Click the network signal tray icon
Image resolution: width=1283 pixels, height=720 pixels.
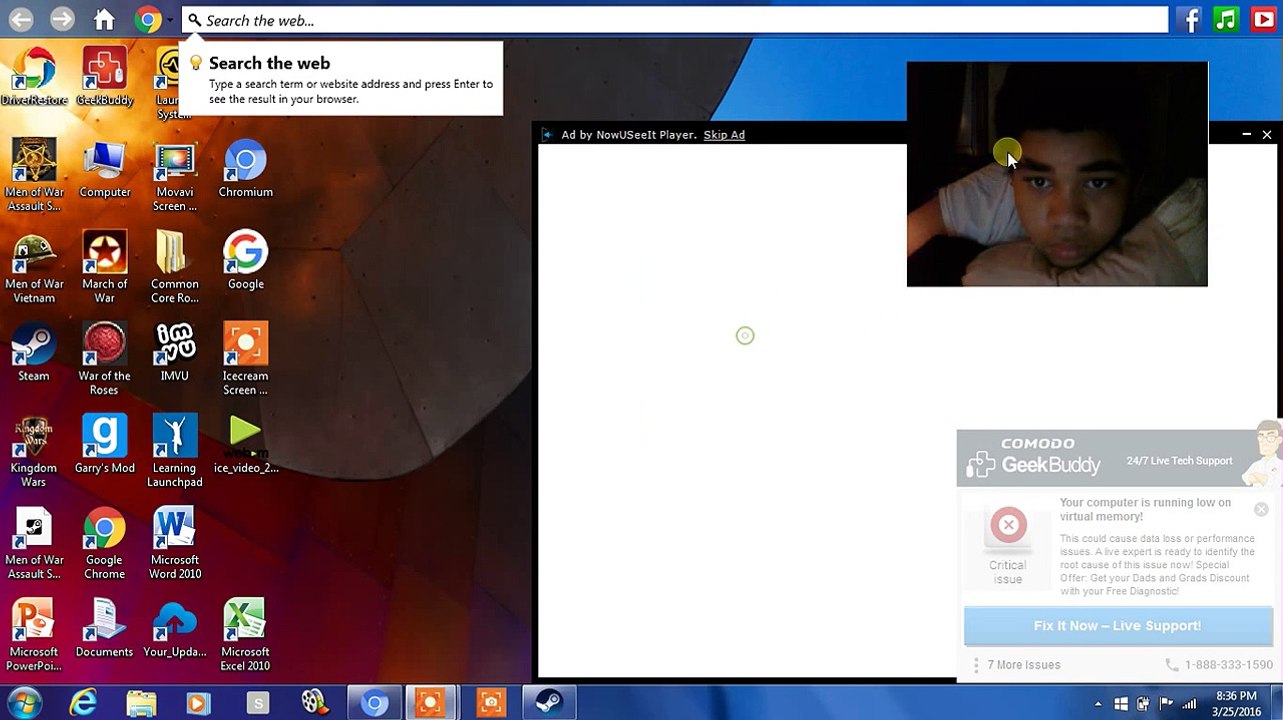[1190, 704]
